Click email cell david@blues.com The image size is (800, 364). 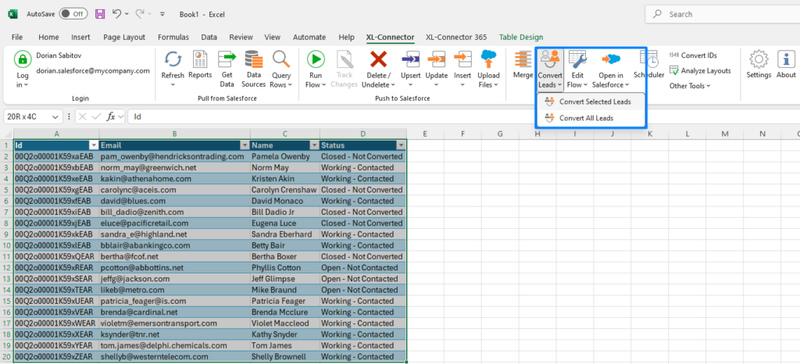pyautogui.click(x=174, y=201)
